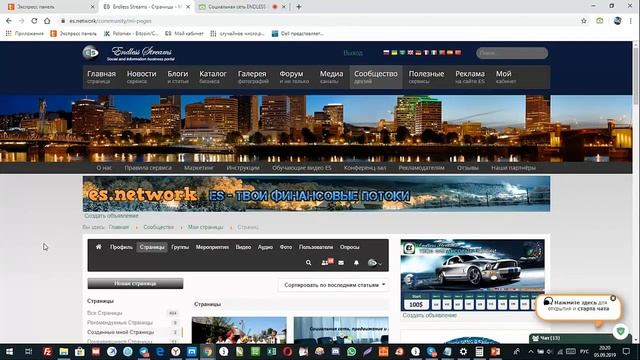Focus the site search field in header

(x=512, y=53)
